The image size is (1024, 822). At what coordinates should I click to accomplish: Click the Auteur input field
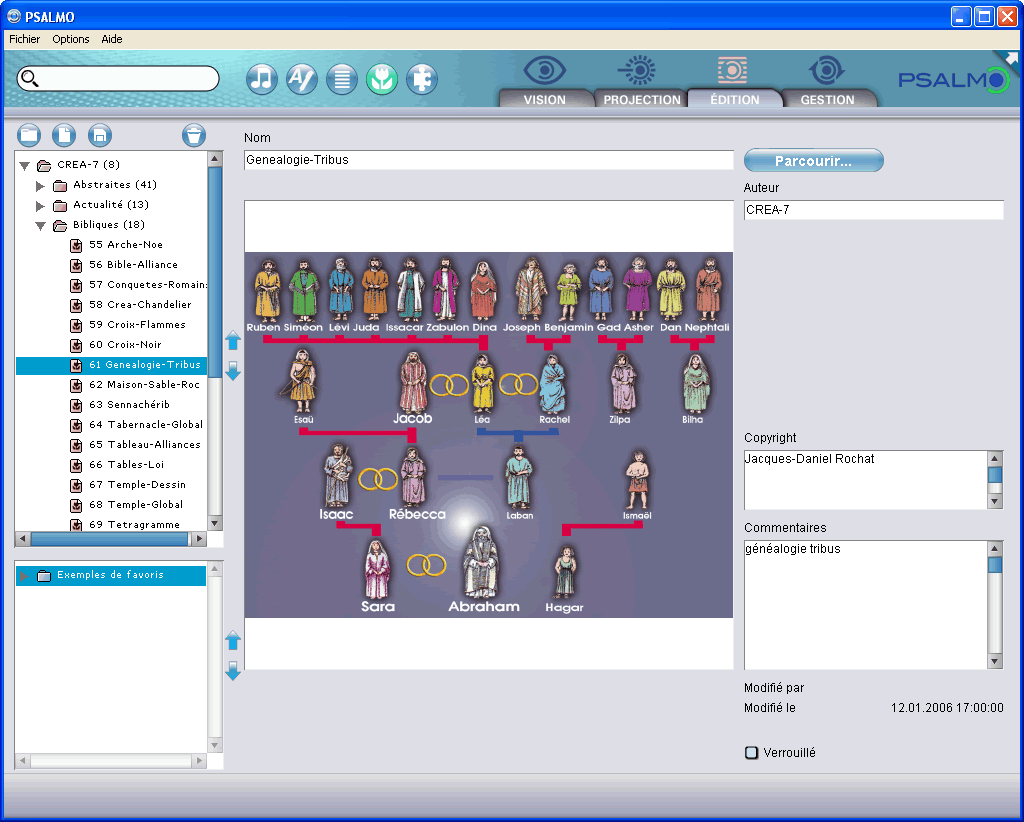[873, 210]
